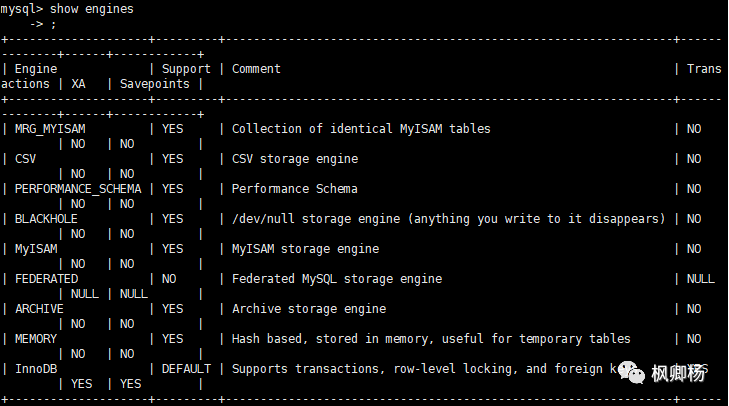The height and width of the screenshot is (406, 729).
Task: Select the MRG_MYISAM engine name
Action: tap(52, 129)
